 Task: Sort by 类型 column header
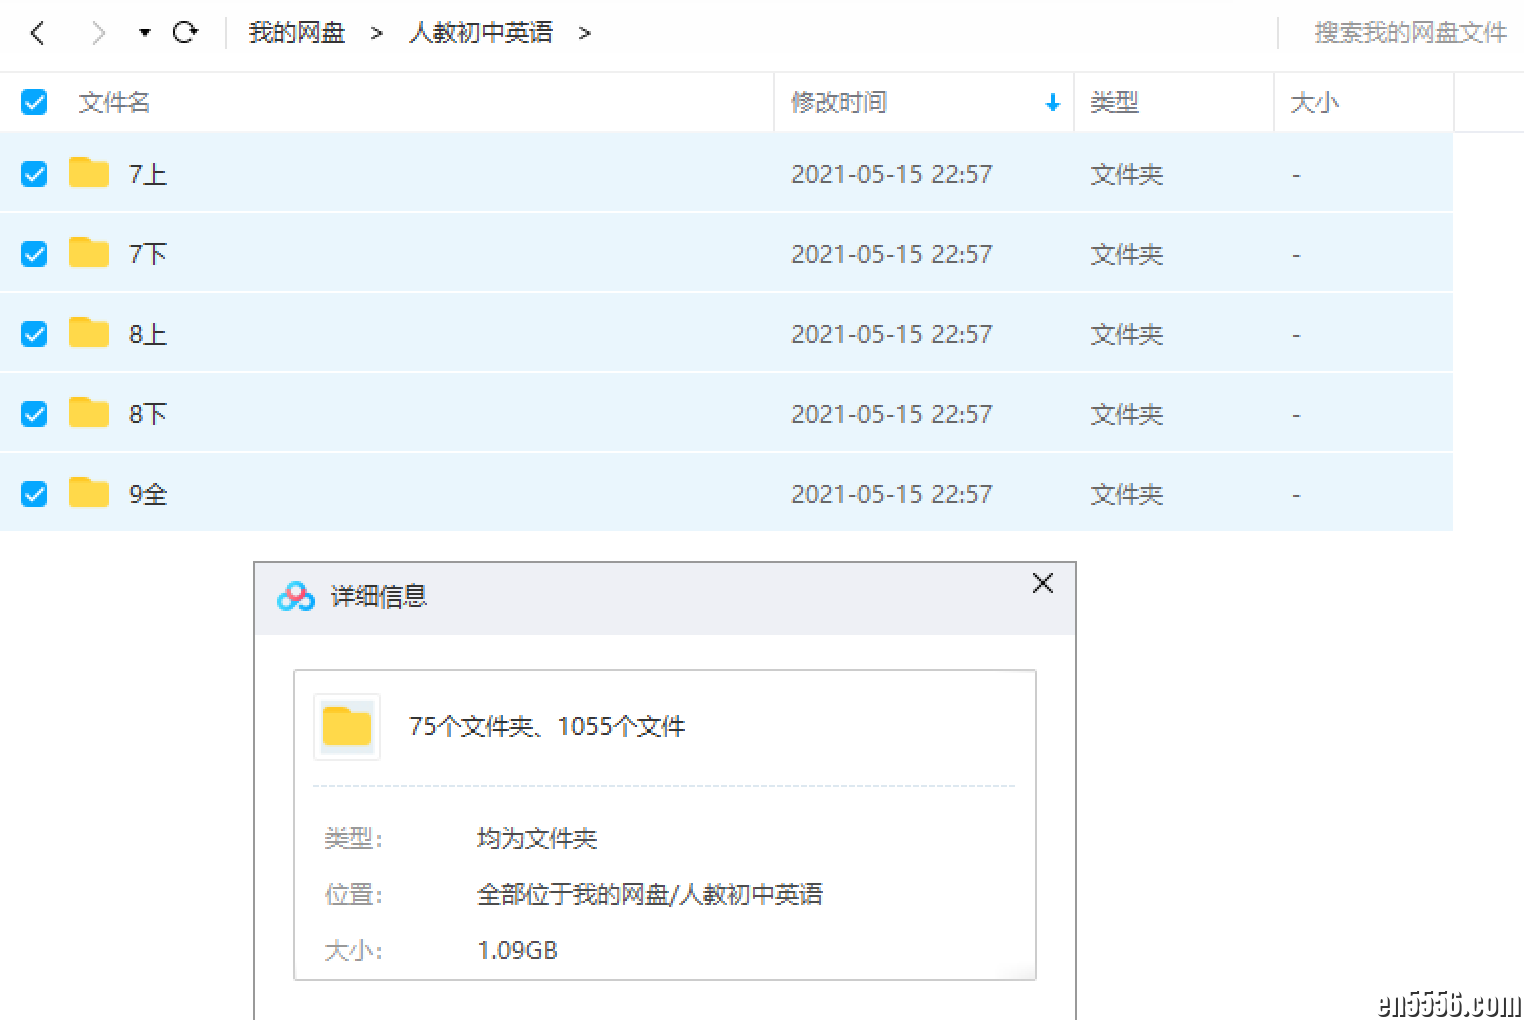click(1114, 102)
